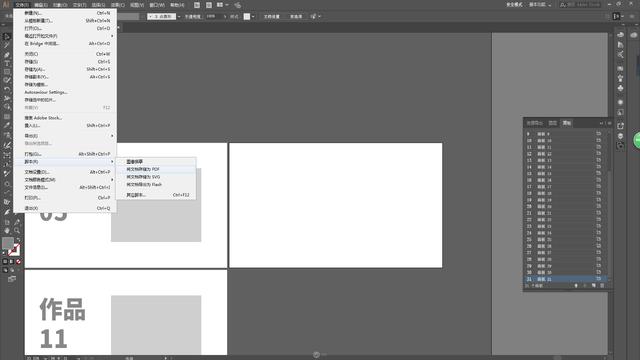Expand the 文档颜色模式(M) submenu arrow
Screen dimensions: 640x360
[x=112, y=180]
